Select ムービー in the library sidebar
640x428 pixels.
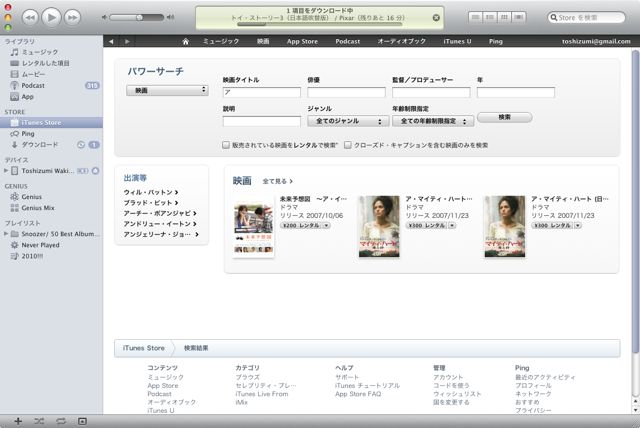(x=51, y=74)
